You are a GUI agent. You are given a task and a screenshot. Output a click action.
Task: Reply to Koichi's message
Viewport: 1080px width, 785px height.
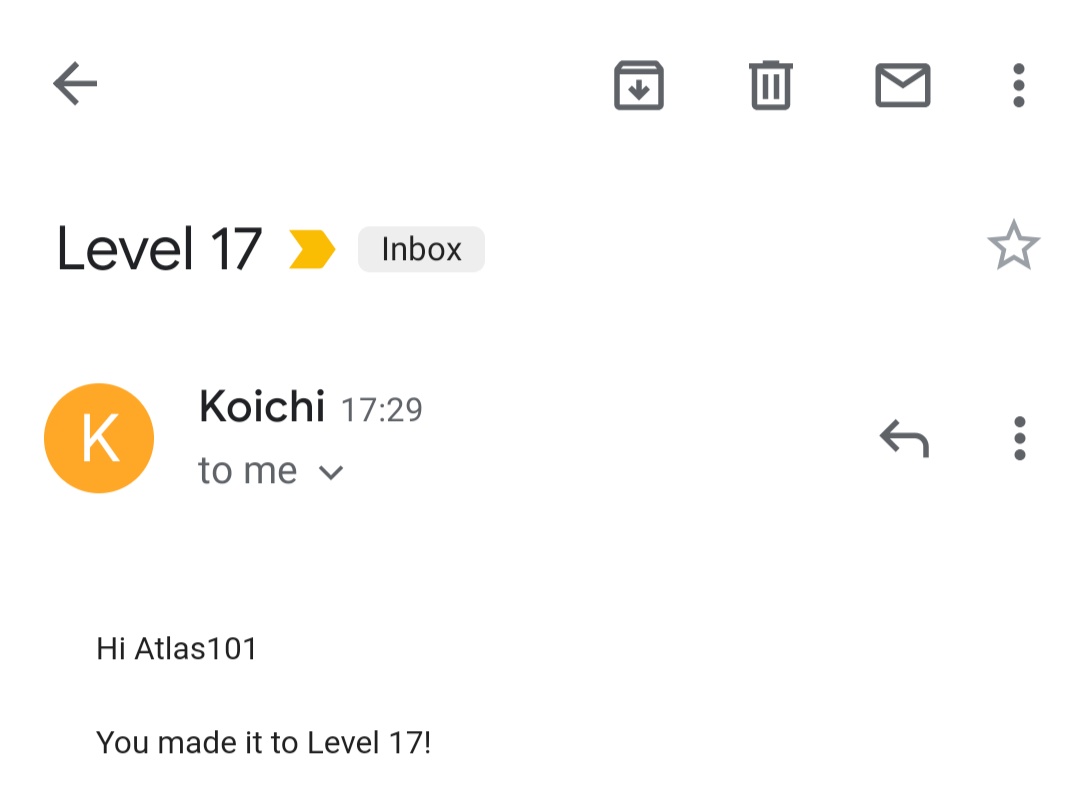[904, 438]
